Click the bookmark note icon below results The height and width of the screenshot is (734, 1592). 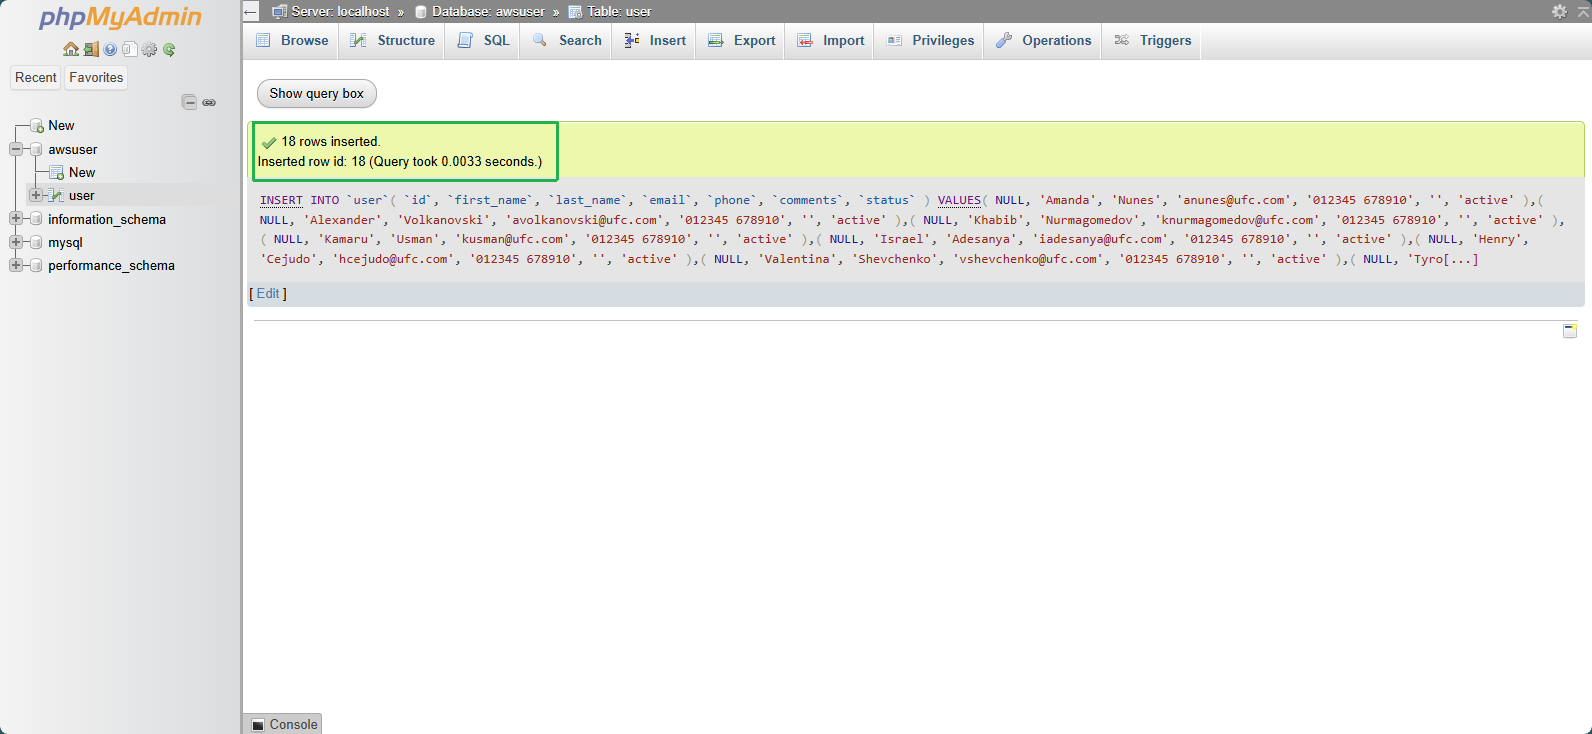click(x=1570, y=331)
